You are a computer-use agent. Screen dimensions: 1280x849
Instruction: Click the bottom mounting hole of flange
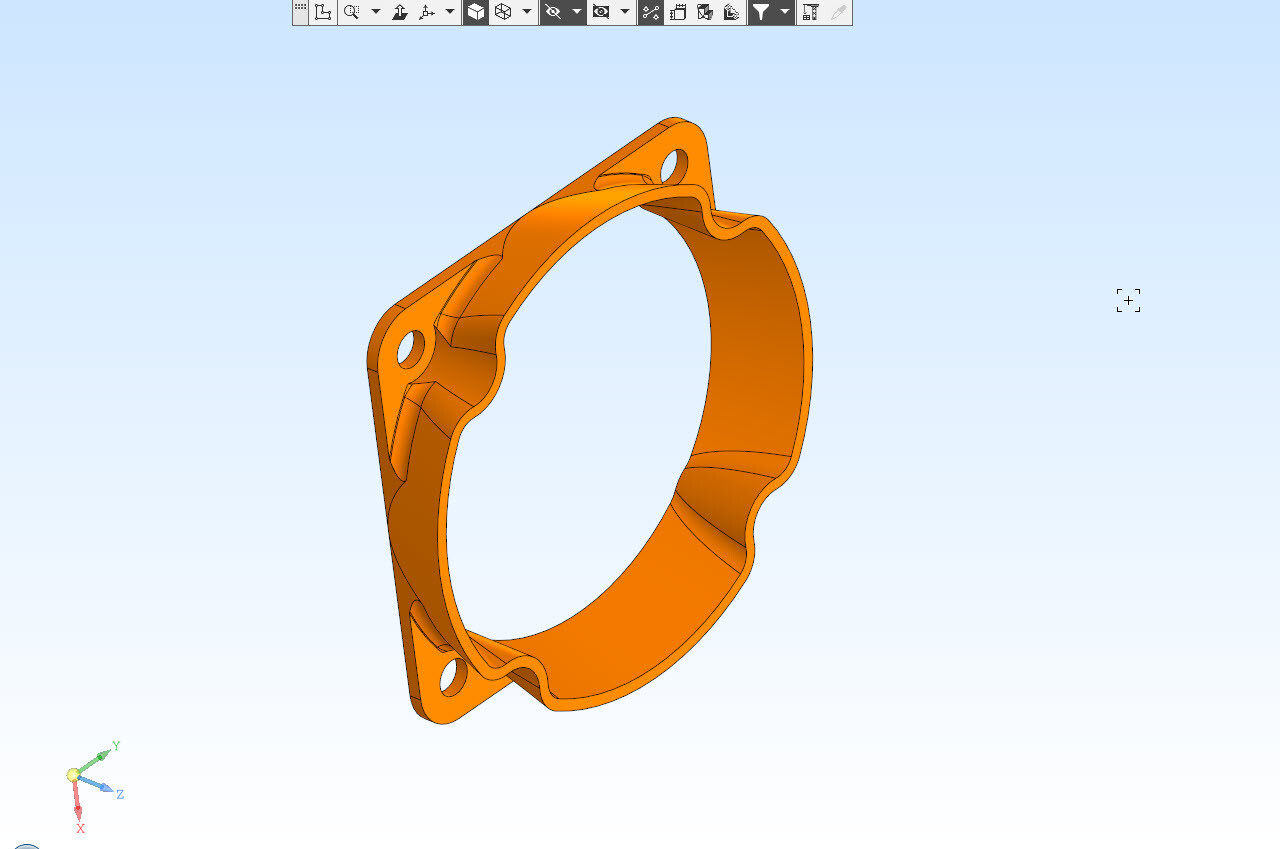pos(452,677)
